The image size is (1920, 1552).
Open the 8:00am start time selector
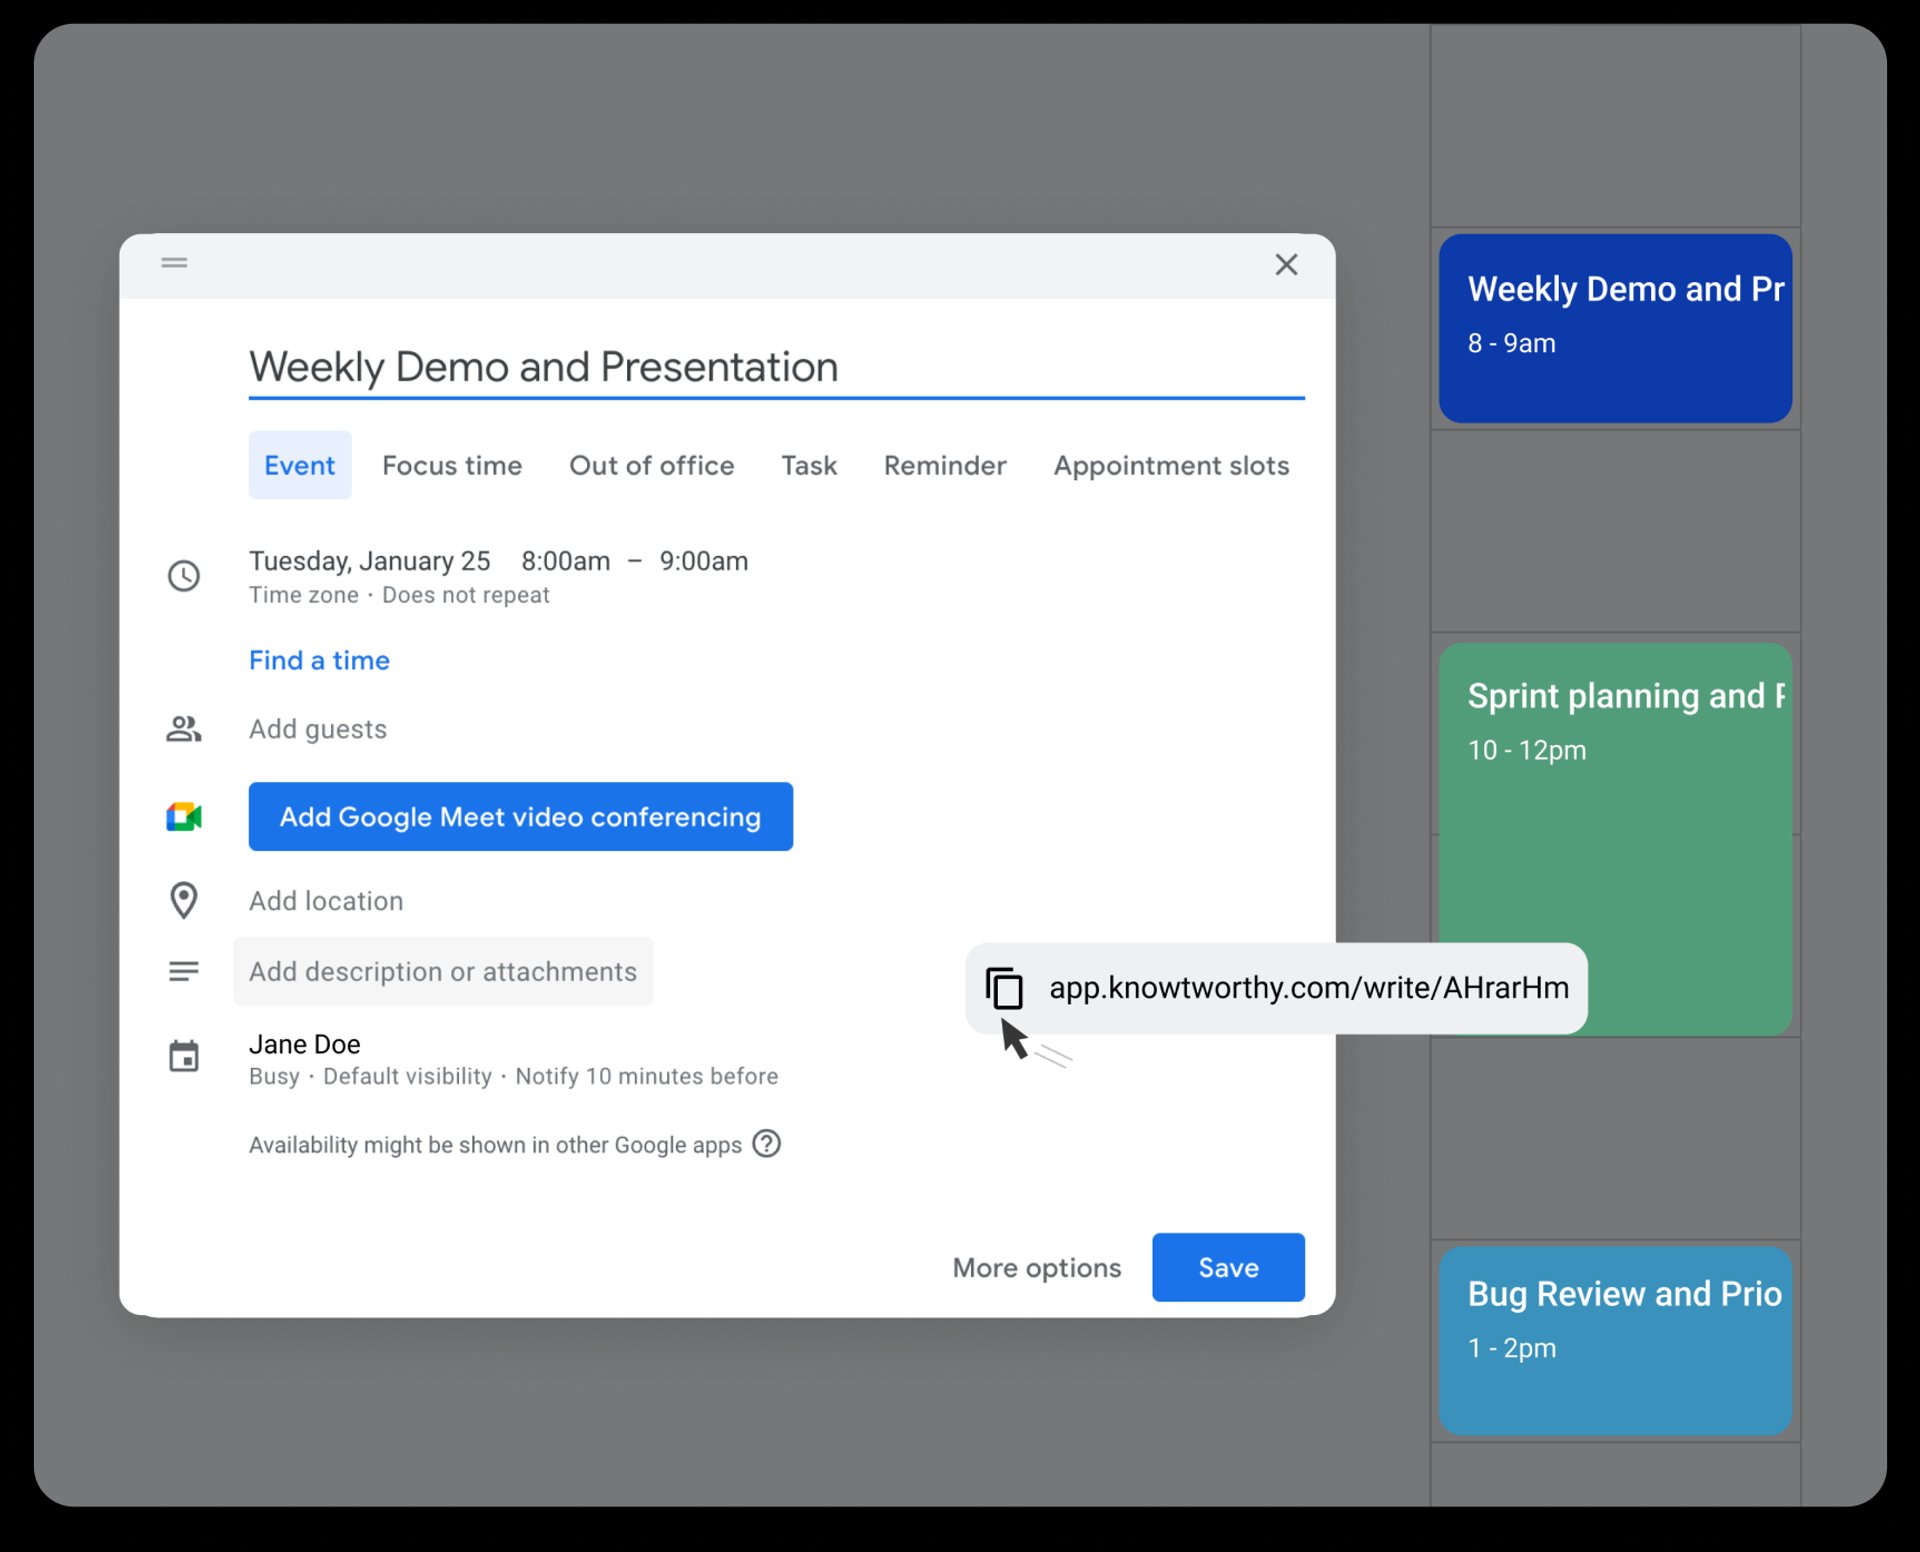pos(566,561)
